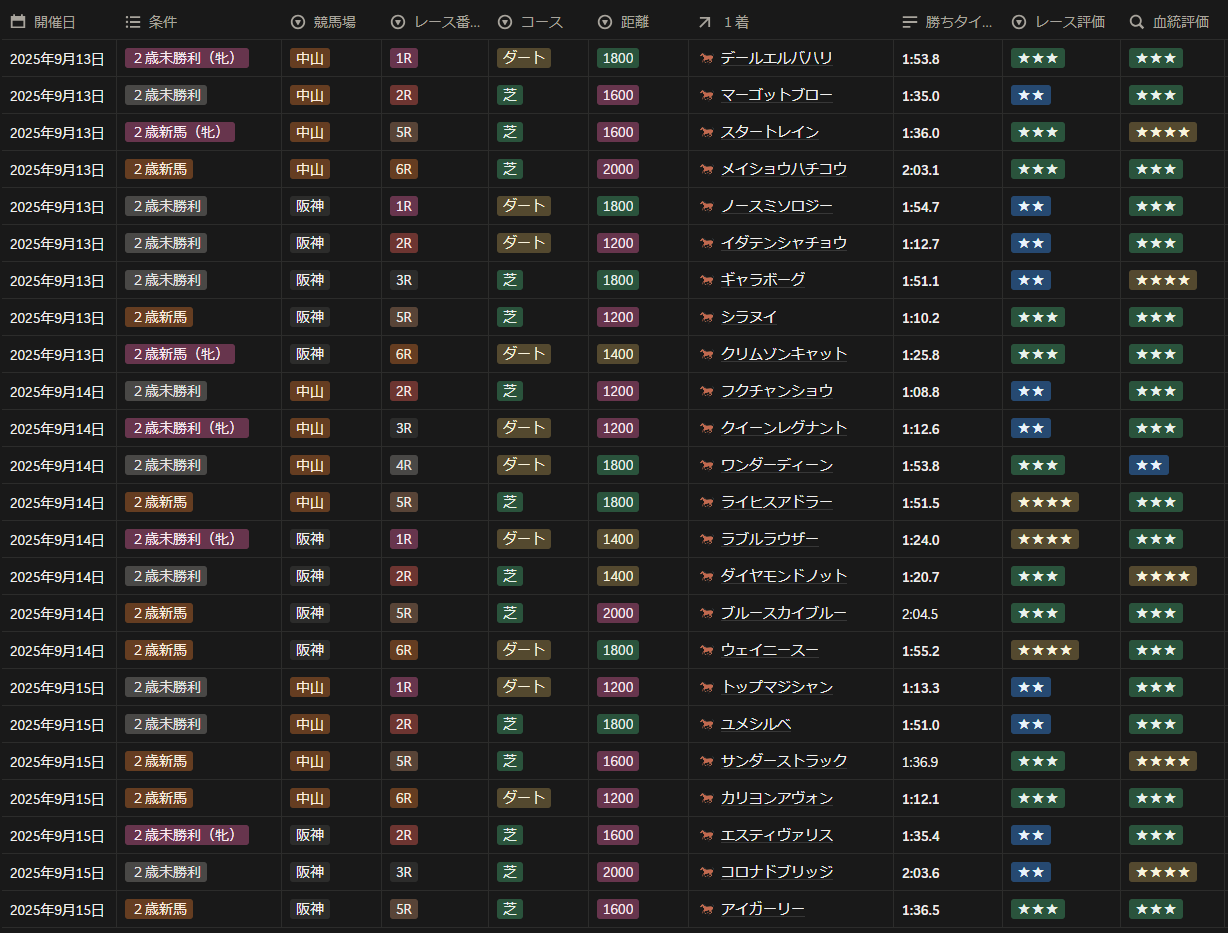Click horse icon beside ノースミソロジー
The width and height of the screenshot is (1228, 933).
(707, 206)
